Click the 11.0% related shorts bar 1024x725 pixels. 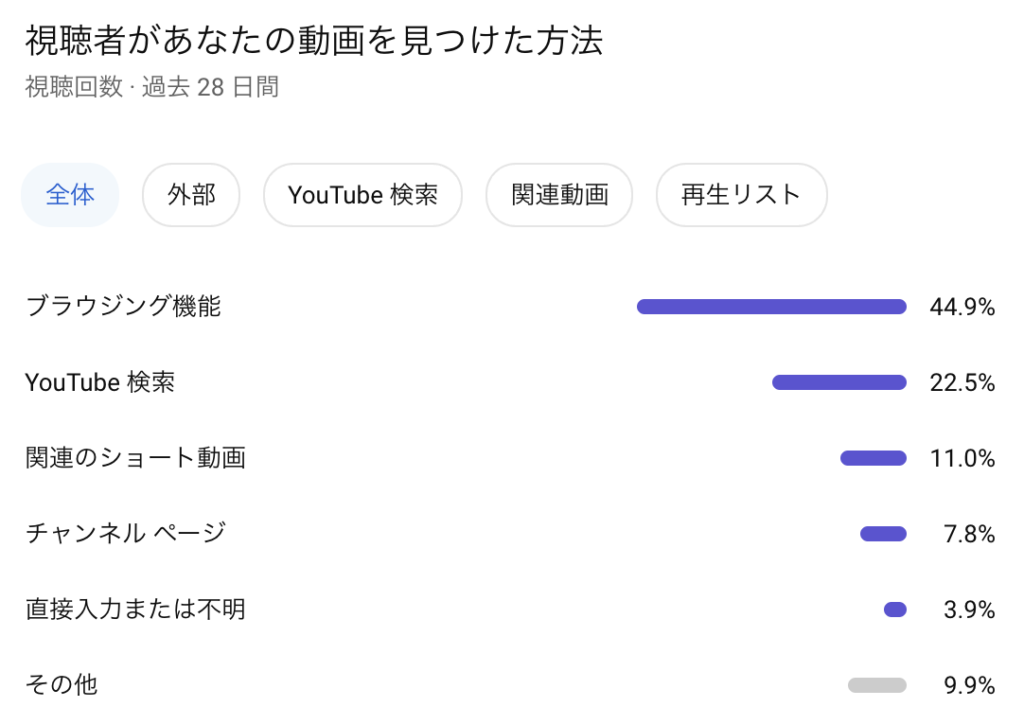[x=873, y=458]
